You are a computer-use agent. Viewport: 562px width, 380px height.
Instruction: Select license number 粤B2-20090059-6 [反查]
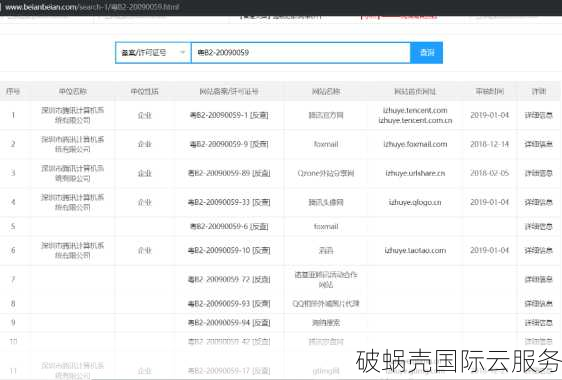coord(229,226)
